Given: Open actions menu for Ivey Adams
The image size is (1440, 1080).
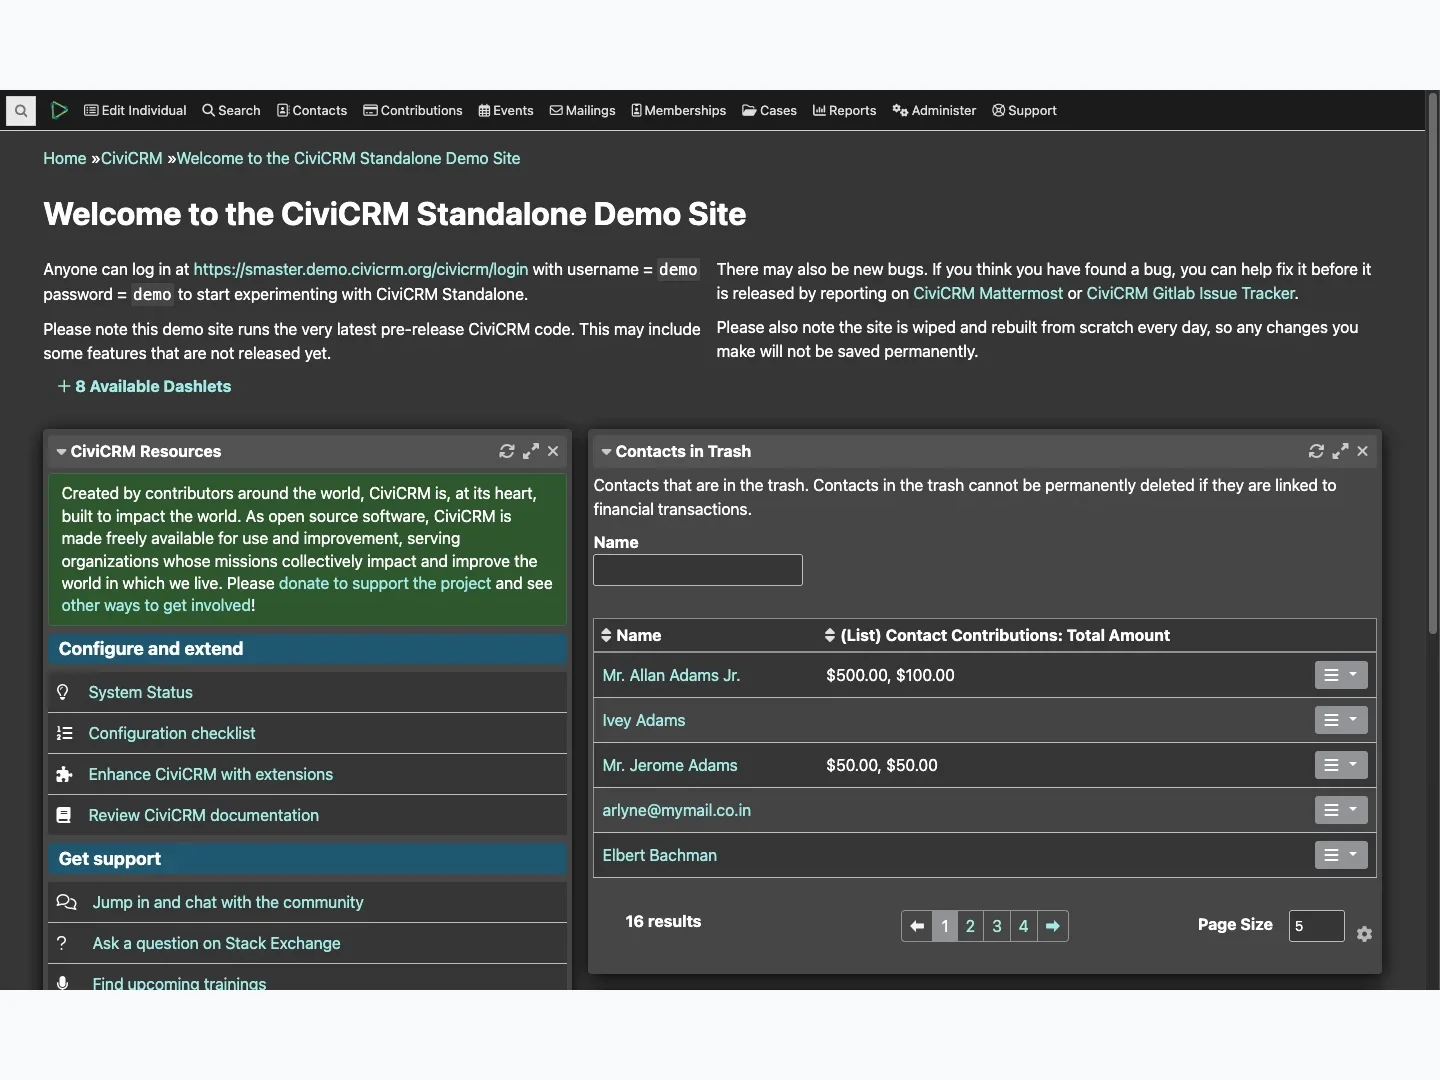Looking at the screenshot, I should [1341, 720].
